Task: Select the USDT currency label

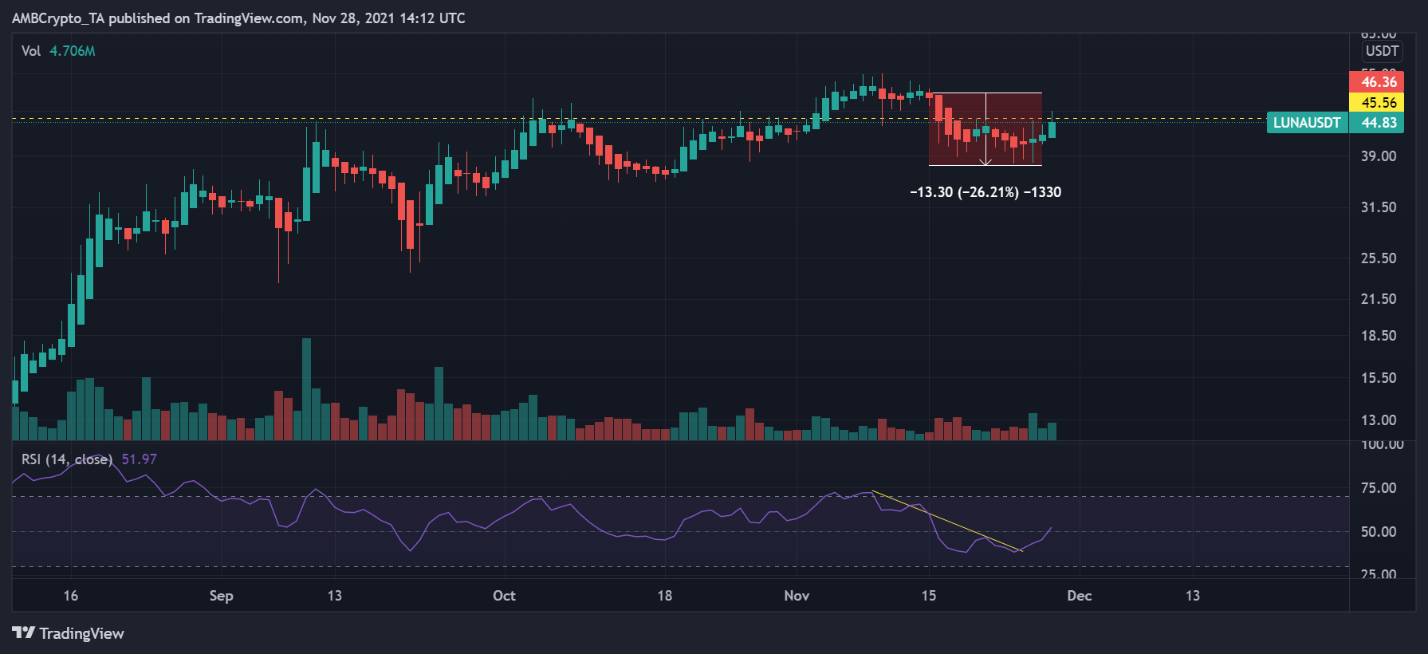Action: [1382, 51]
